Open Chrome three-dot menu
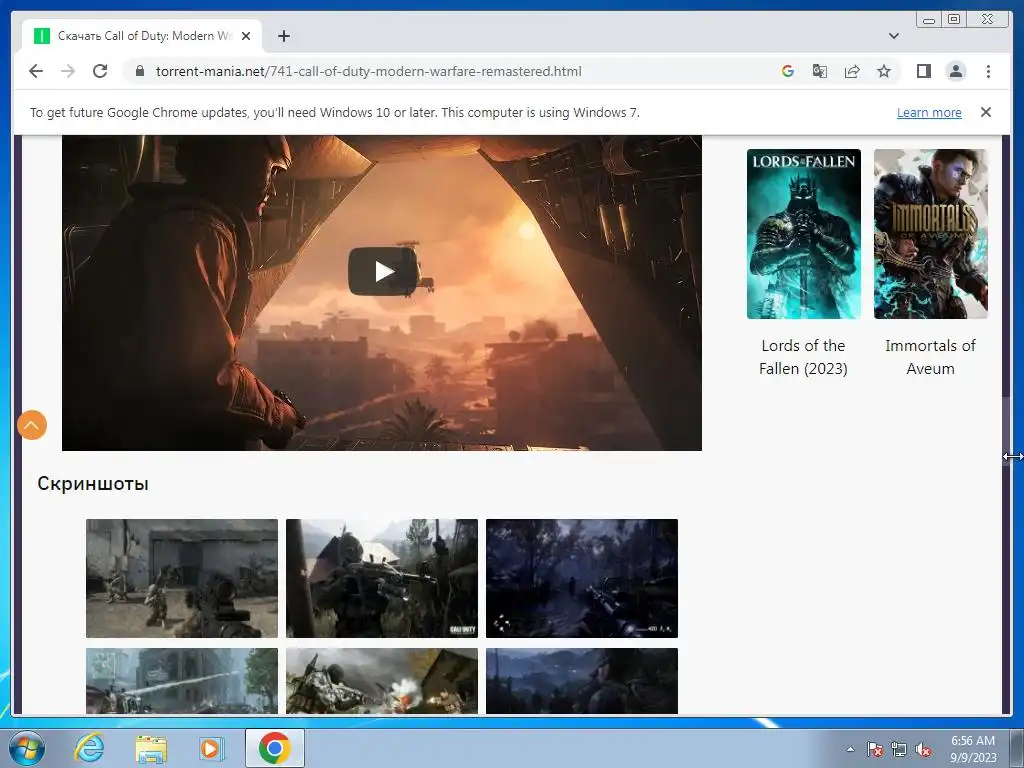 (x=988, y=71)
